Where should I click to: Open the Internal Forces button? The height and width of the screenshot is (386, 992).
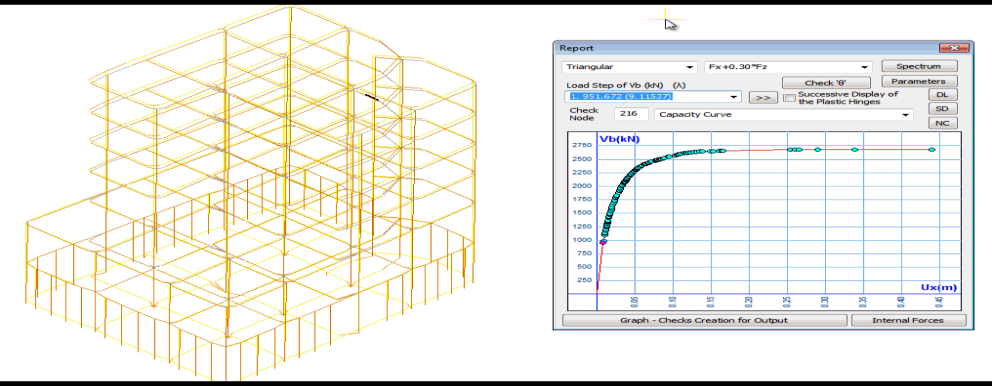[908, 320]
